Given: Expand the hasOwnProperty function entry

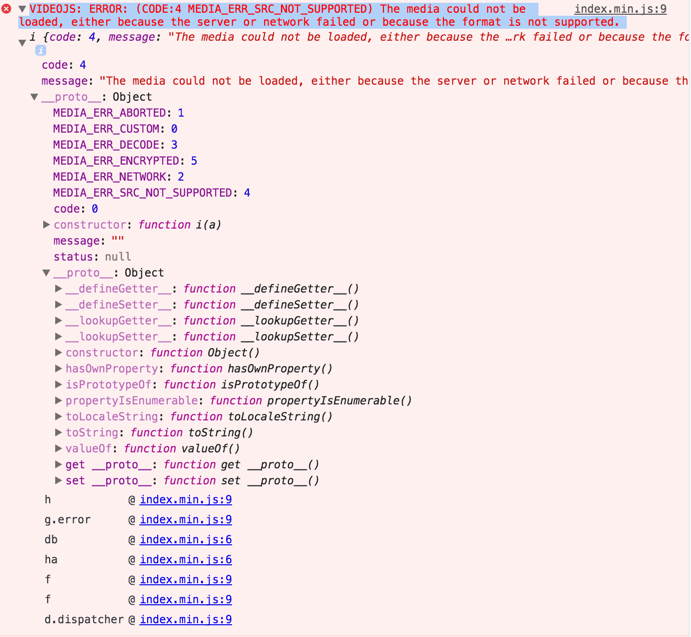Looking at the screenshot, I should point(58,369).
